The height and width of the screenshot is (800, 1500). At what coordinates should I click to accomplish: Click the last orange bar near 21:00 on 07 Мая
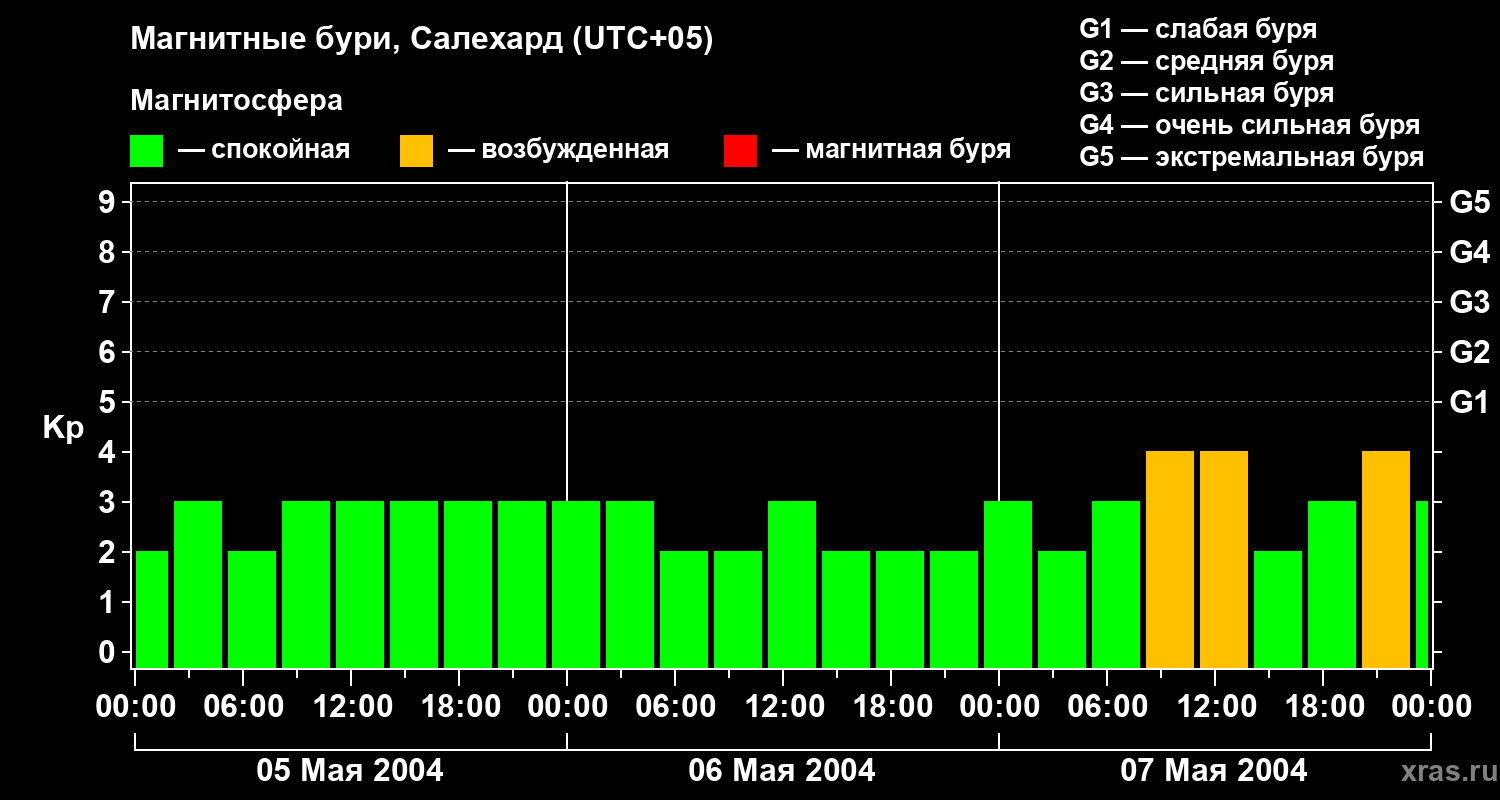[1386, 560]
